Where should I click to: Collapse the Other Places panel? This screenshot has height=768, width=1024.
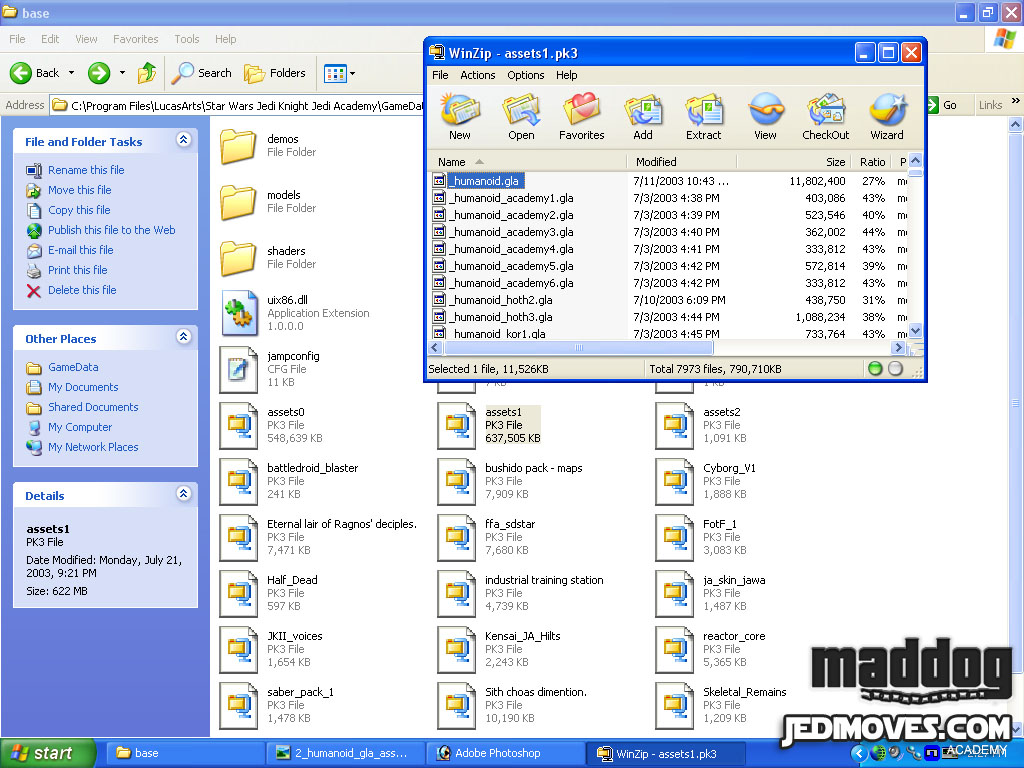184,337
